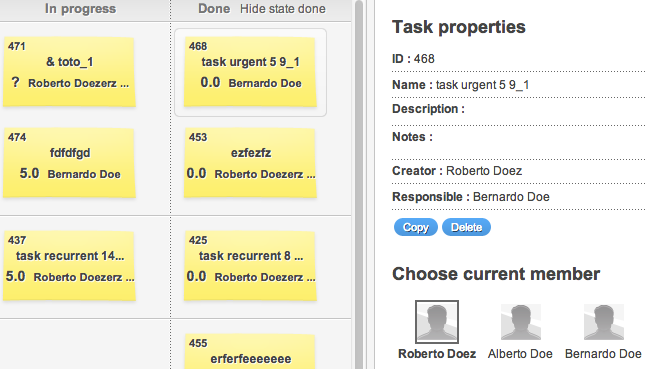Select task 425 task recurrent 8 note
The image size is (646, 369).
click(250, 266)
